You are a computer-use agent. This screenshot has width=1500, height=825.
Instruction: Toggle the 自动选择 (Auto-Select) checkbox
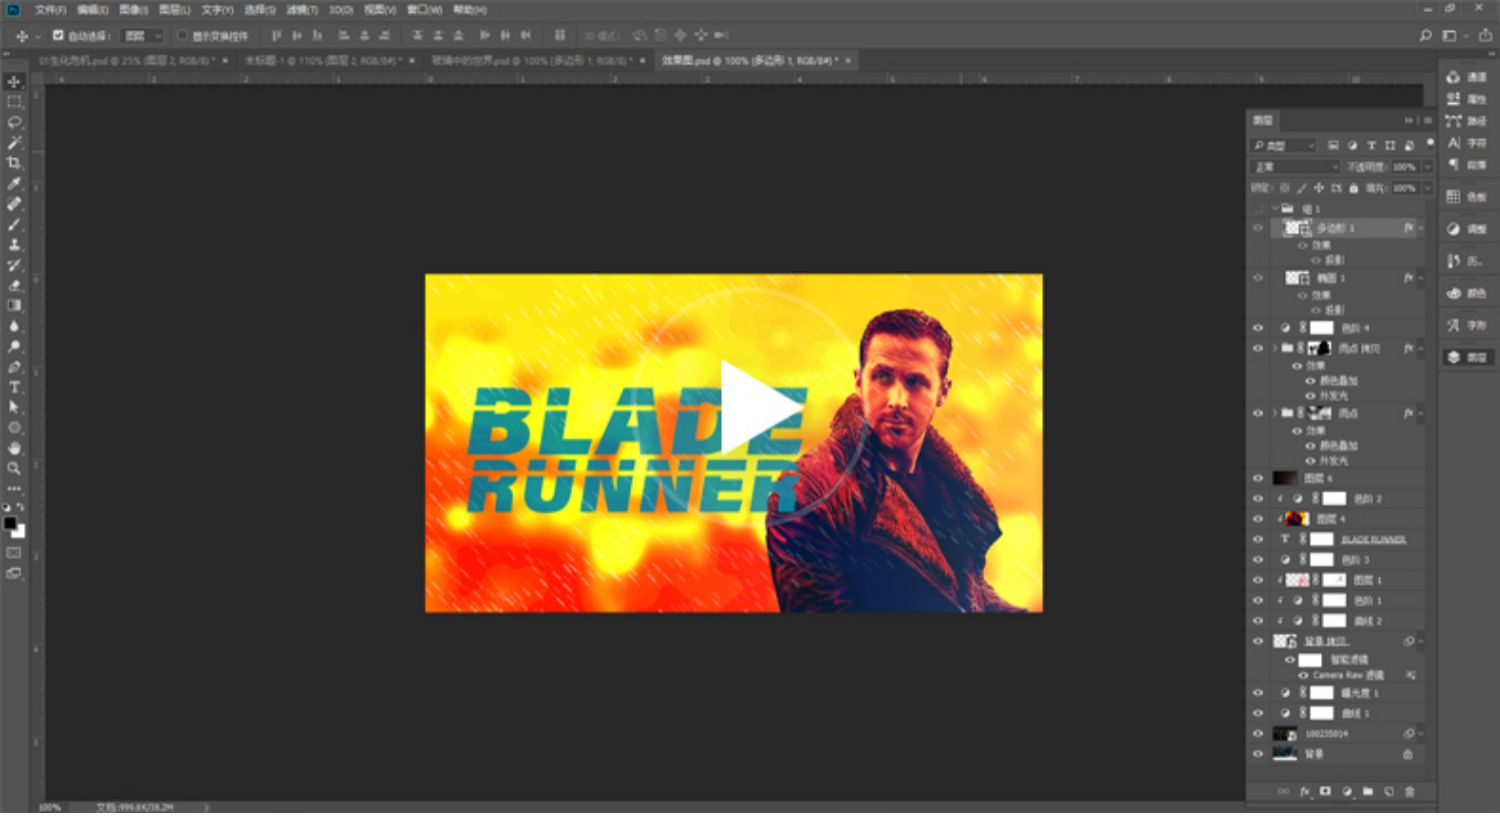pyautogui.click(x=58, y=35)
